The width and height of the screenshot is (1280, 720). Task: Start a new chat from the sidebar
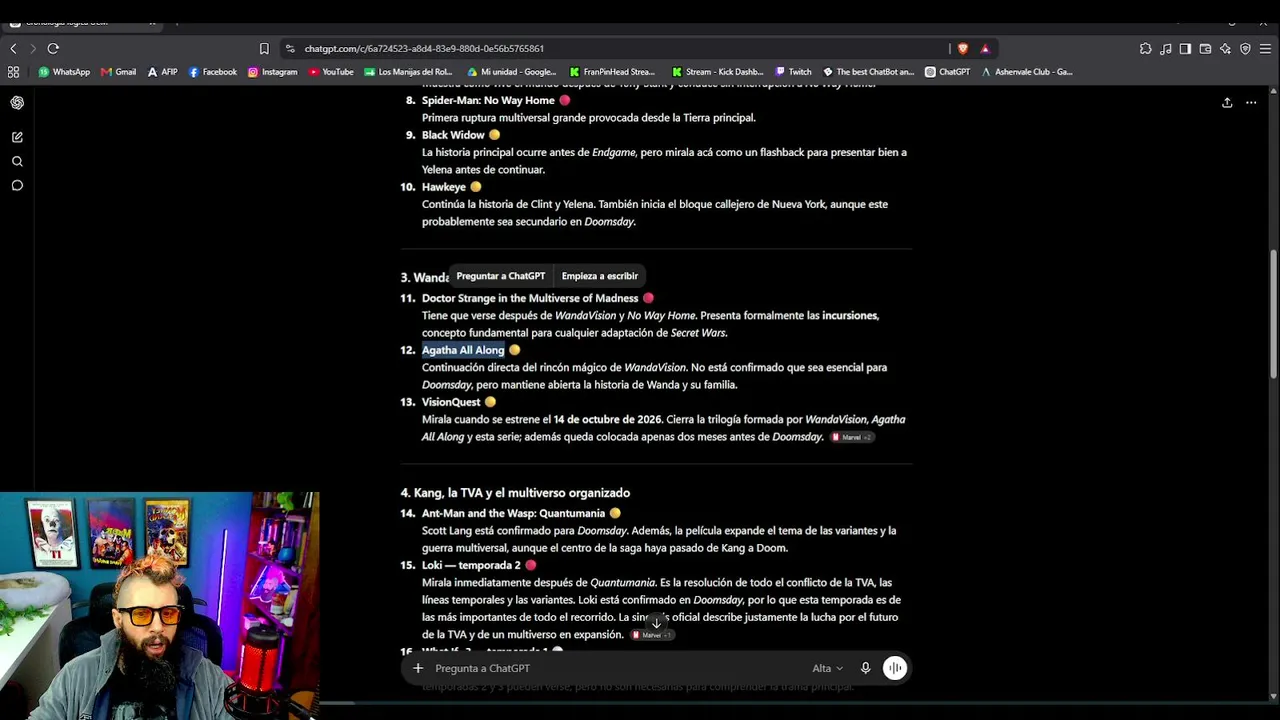point(17,137)
